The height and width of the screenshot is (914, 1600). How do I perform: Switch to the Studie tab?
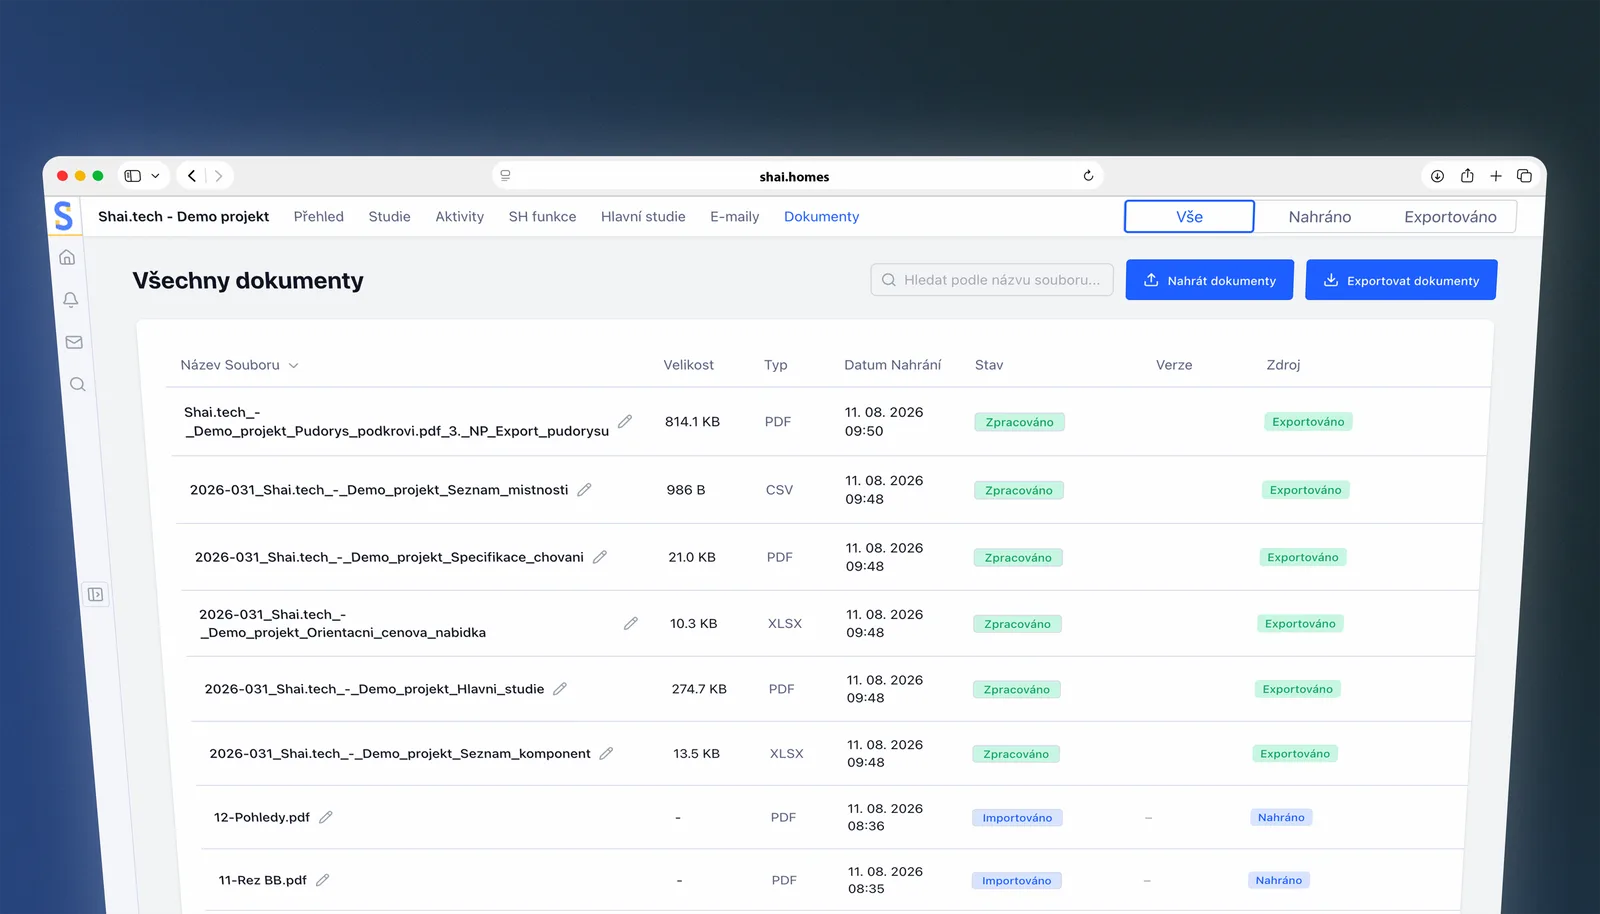tap(389, 217)
